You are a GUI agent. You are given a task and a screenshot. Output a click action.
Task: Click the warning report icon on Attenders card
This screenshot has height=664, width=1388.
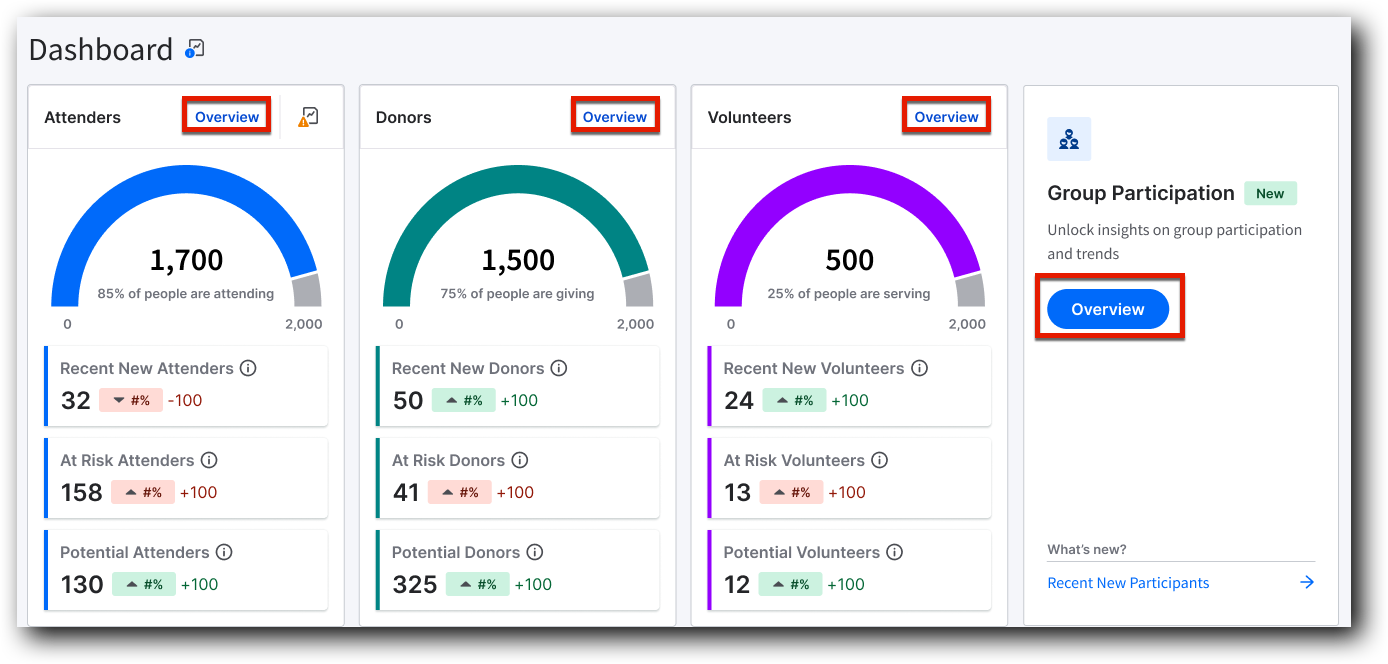click(x=309, y=115)
